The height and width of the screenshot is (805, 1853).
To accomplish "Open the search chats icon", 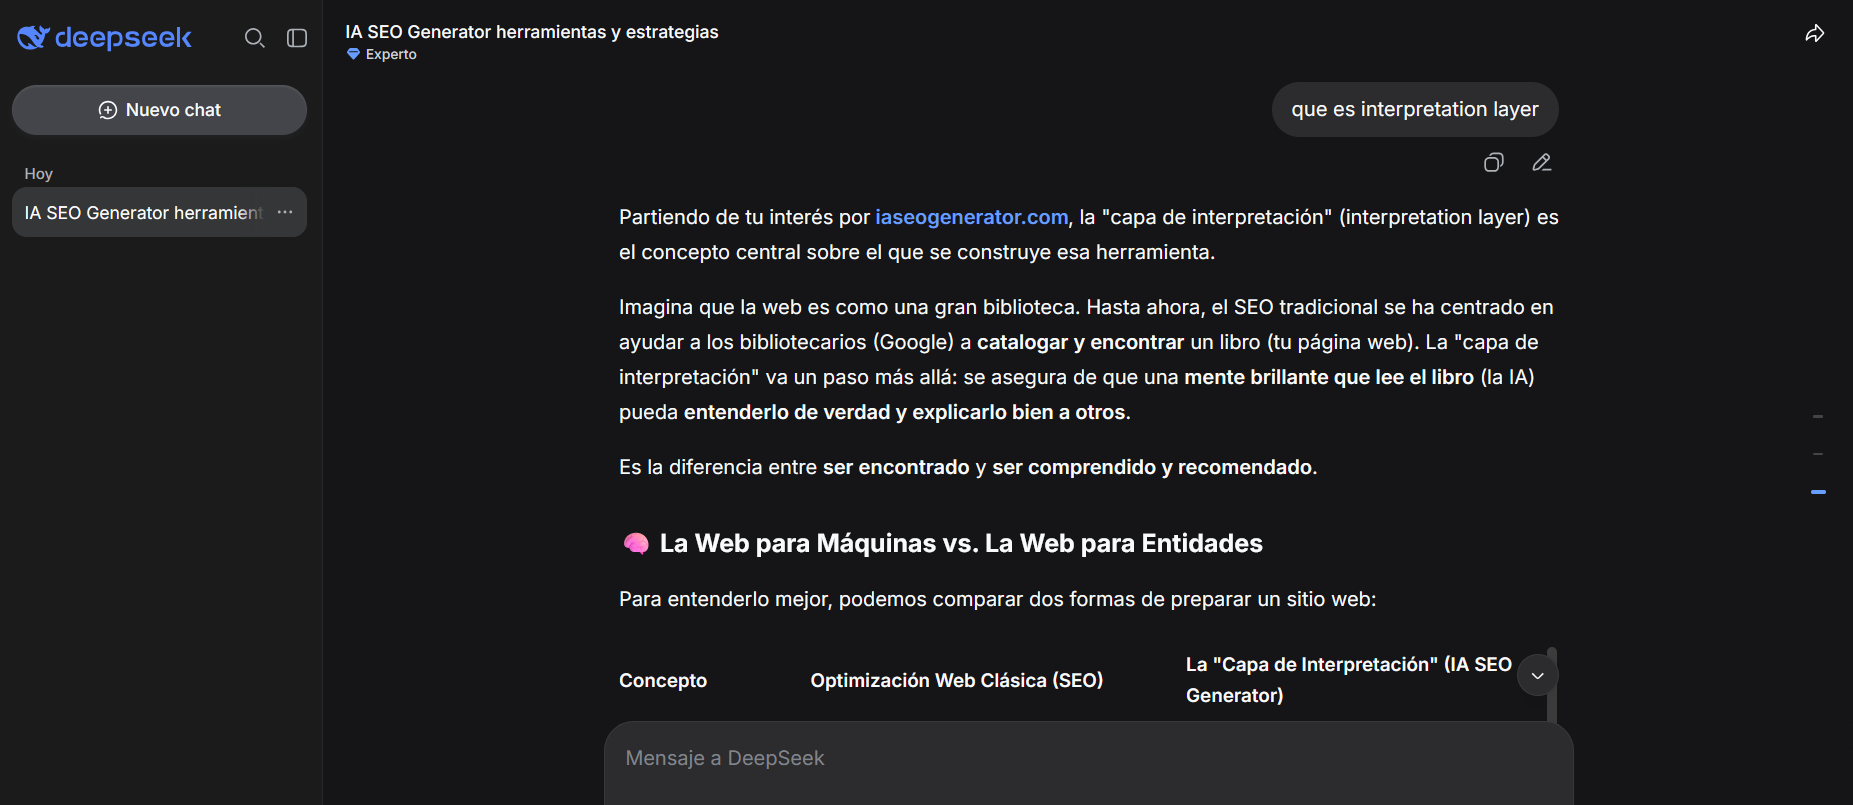I will pos(255,38).
